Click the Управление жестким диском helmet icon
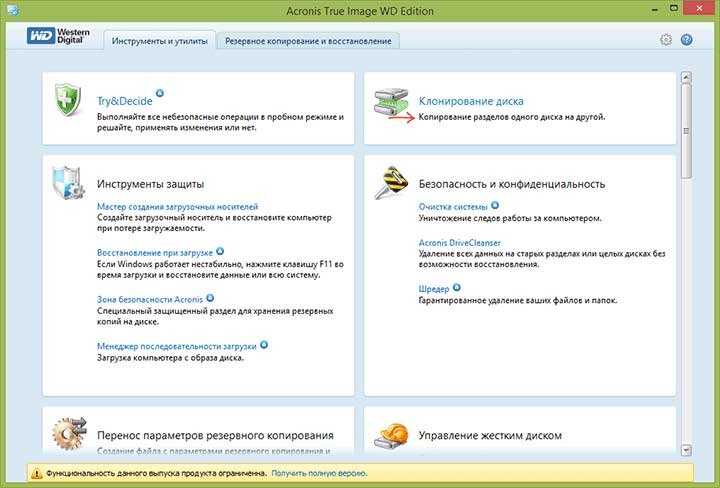 point(391,436)
